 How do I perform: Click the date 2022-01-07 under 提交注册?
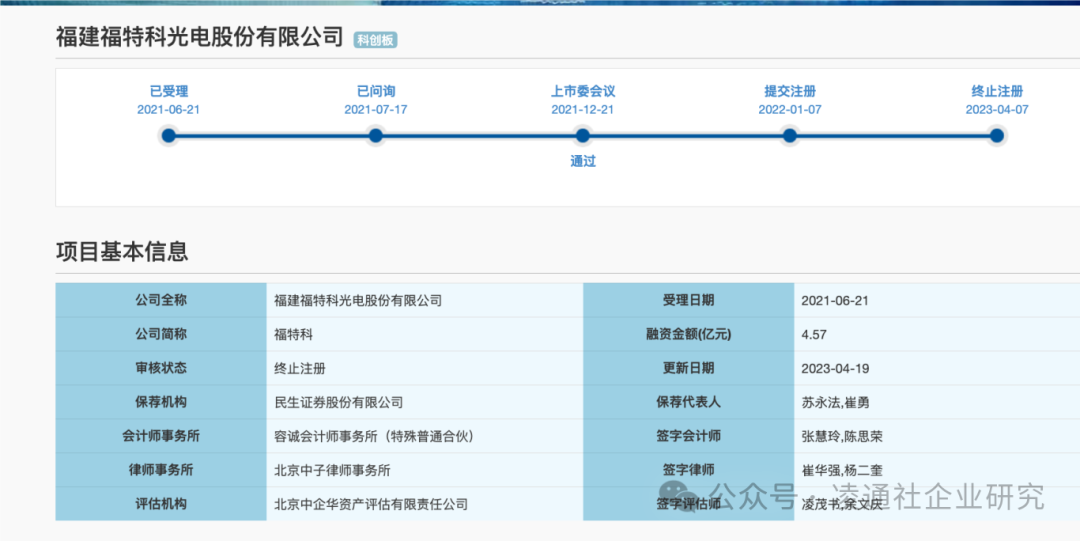coord(790,110)
